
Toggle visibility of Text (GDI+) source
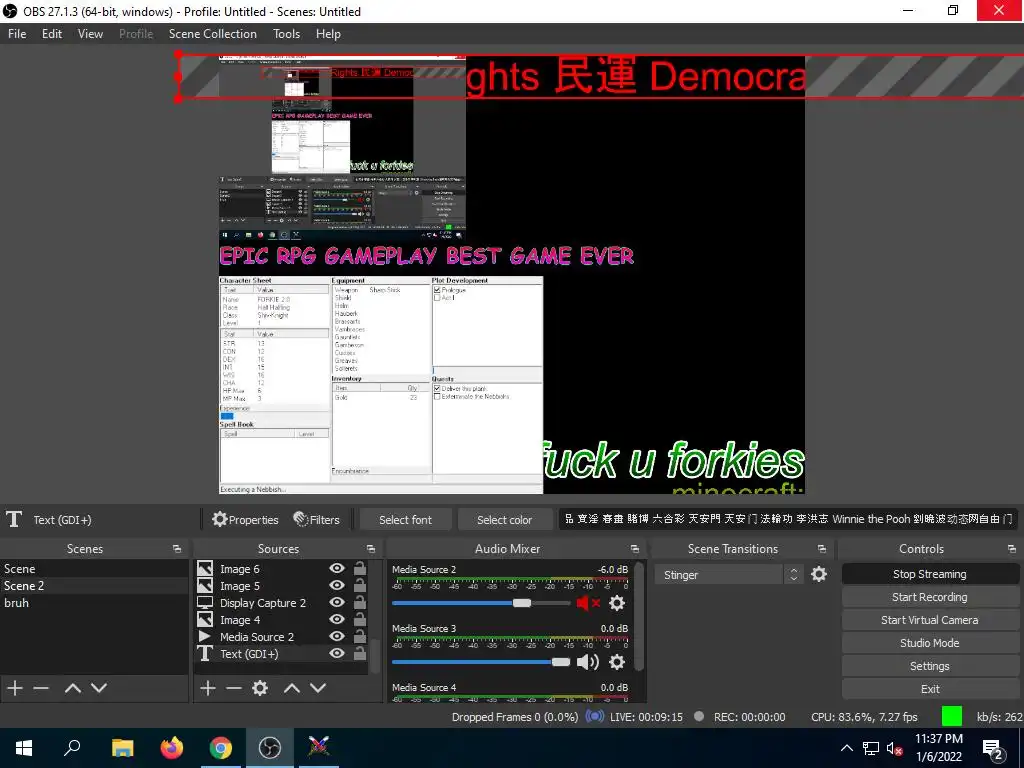click(x=337, y=653)
